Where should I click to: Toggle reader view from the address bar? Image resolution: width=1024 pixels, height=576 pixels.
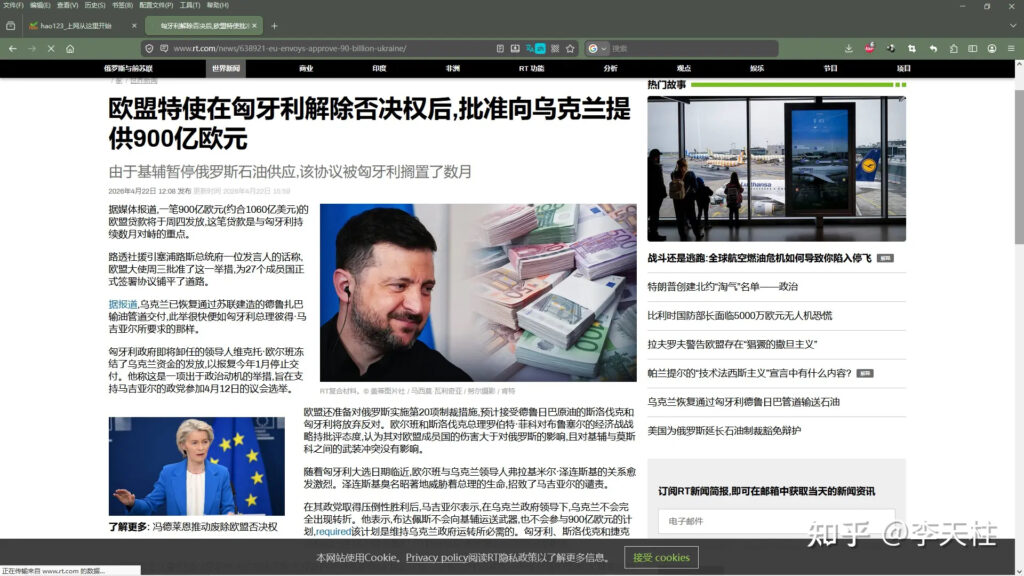point(500,48)
